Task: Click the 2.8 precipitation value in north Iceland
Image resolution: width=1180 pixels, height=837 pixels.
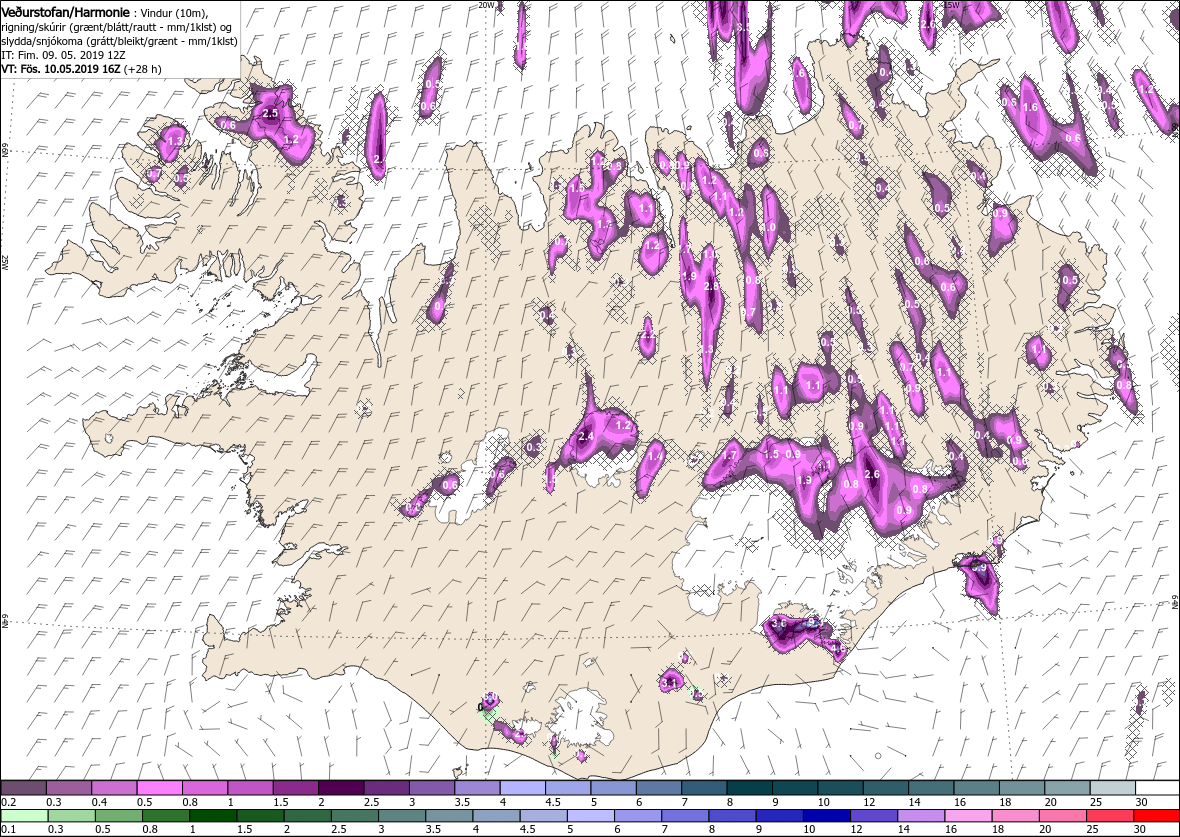Action: coord(710,287)
